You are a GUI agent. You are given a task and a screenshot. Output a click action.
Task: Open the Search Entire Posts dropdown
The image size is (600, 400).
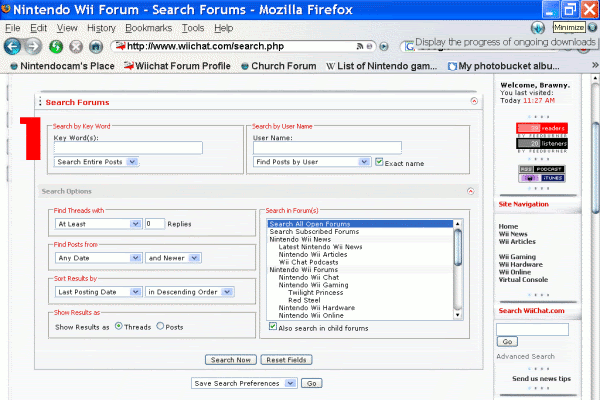click(x=96, y=162)
